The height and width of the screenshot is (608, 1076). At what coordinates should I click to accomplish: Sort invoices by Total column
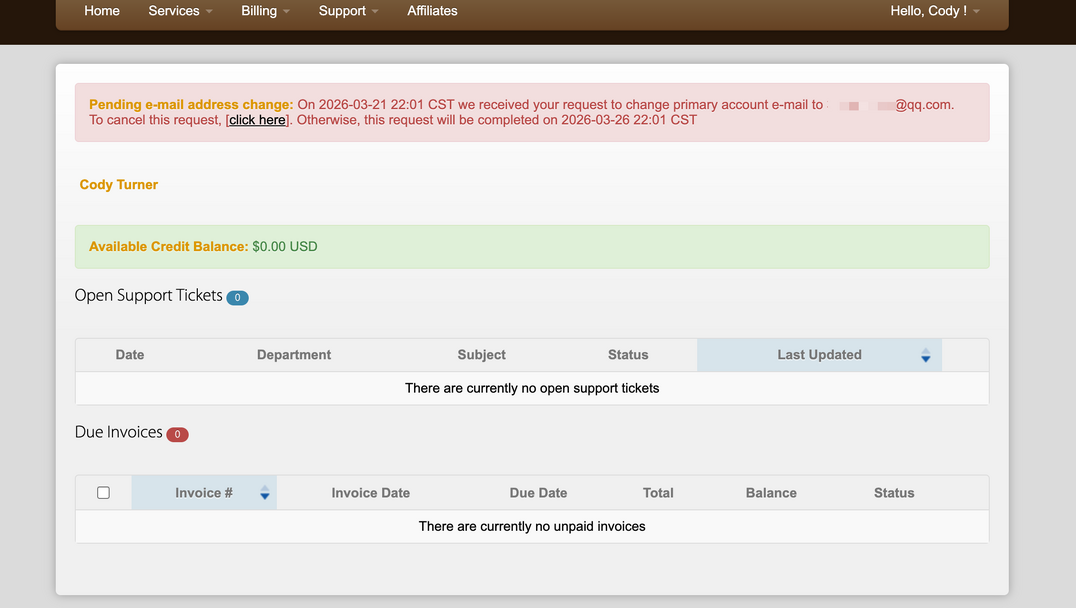pos(658,493)
